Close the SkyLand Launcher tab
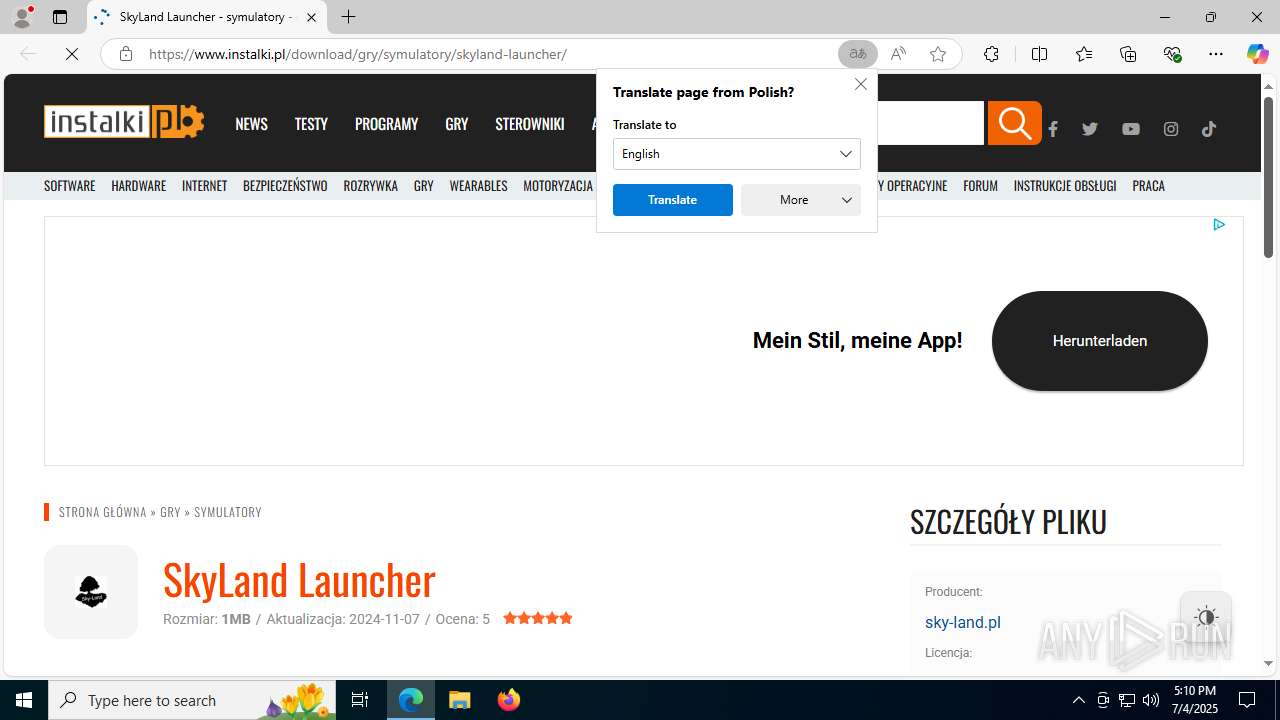This screenshot has height=720, width=1280. point(311,17)
